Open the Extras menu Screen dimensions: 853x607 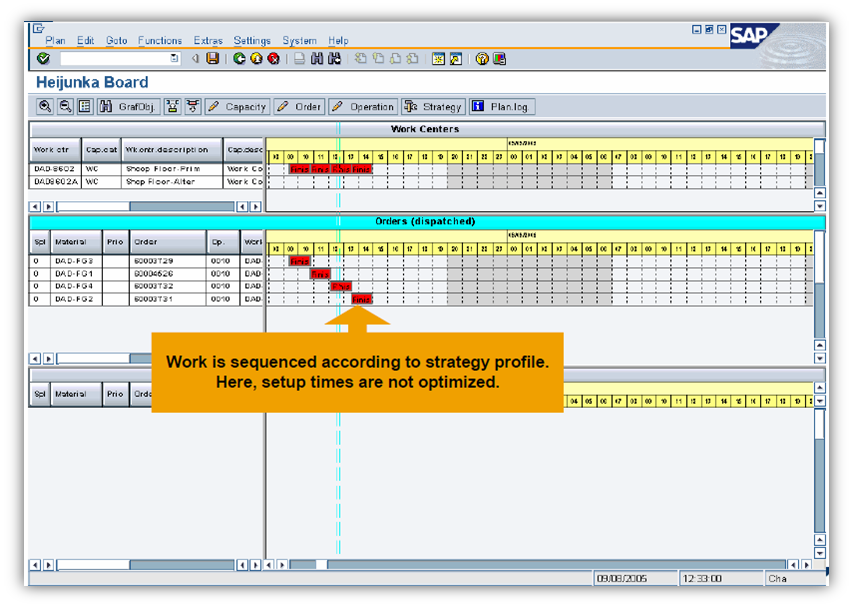click(x=208, y=40)
